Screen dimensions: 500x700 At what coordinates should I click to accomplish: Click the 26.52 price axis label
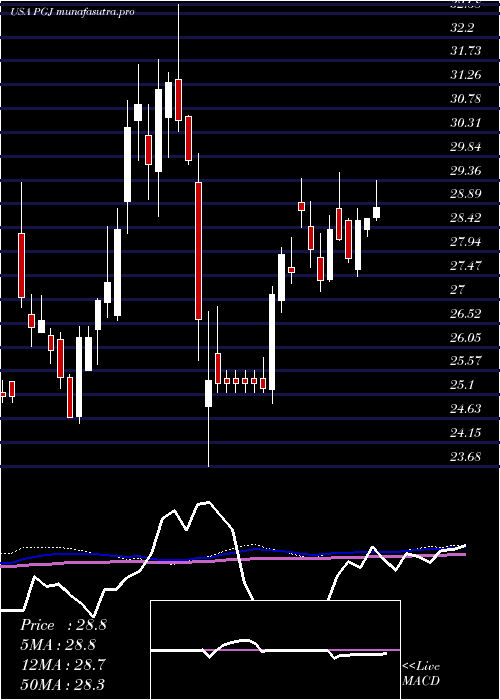(x=466, y=314)
